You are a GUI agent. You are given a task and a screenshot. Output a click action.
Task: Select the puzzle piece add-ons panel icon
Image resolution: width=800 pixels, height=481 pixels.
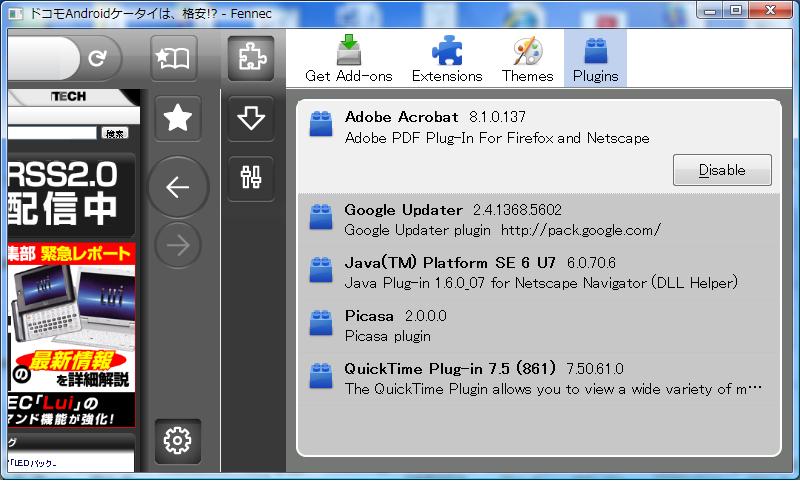pos(251,58)
